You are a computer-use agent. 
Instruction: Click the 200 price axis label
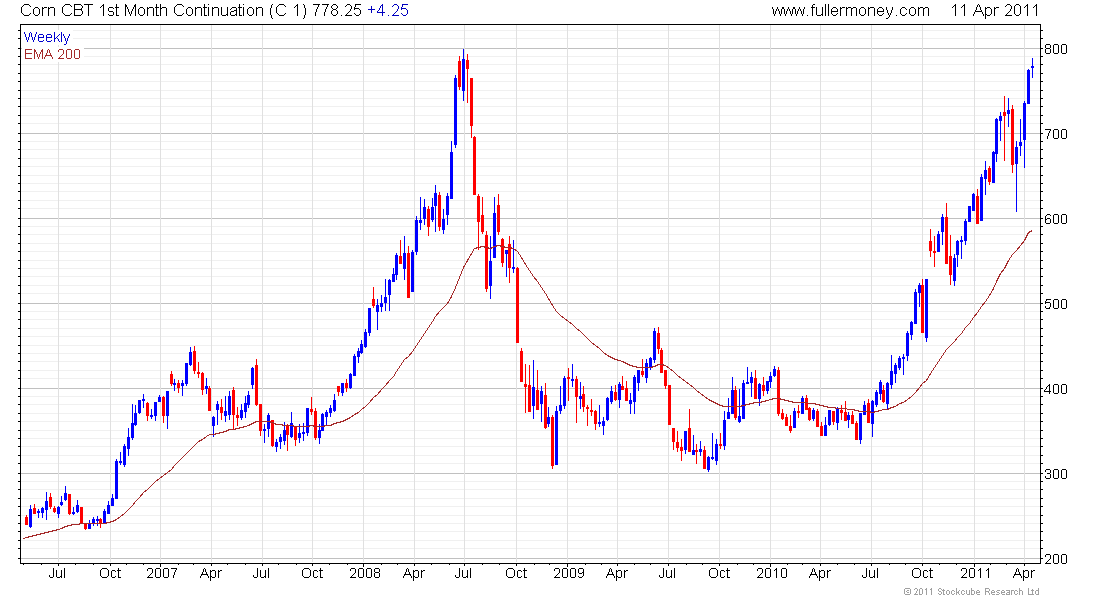[x=1056, y=559]
